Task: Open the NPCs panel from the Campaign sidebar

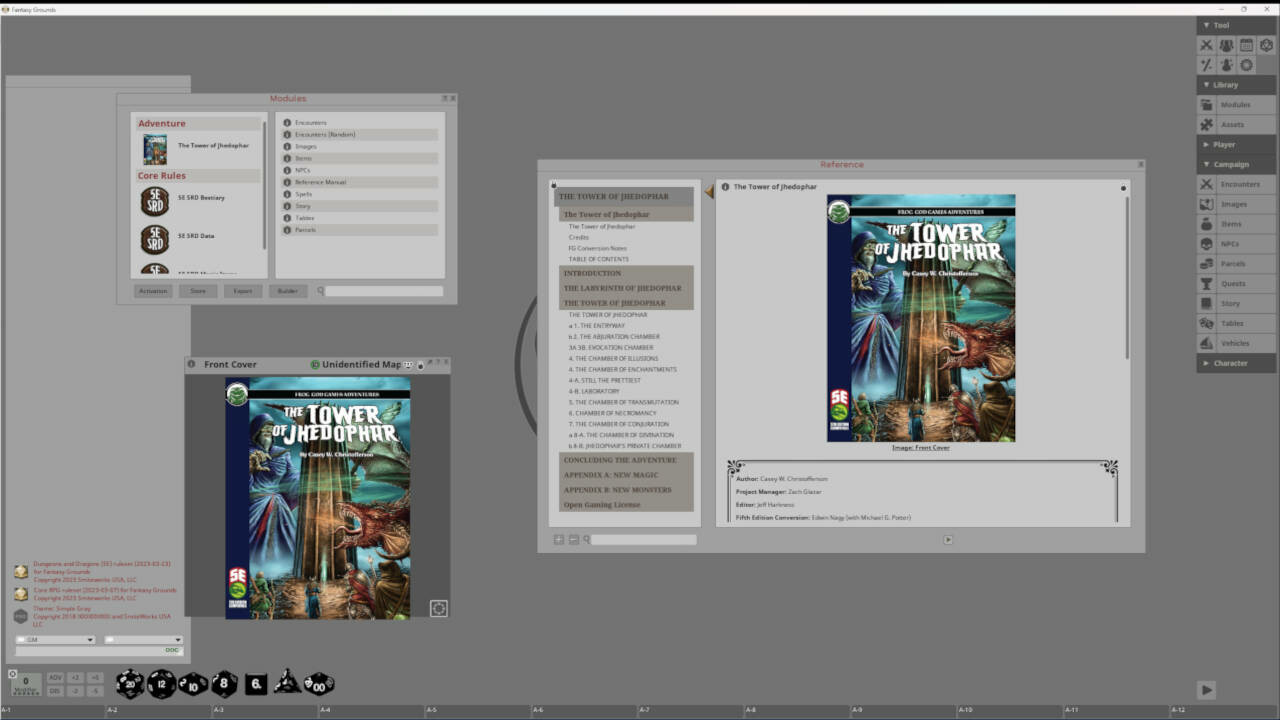Action: 1234,243
